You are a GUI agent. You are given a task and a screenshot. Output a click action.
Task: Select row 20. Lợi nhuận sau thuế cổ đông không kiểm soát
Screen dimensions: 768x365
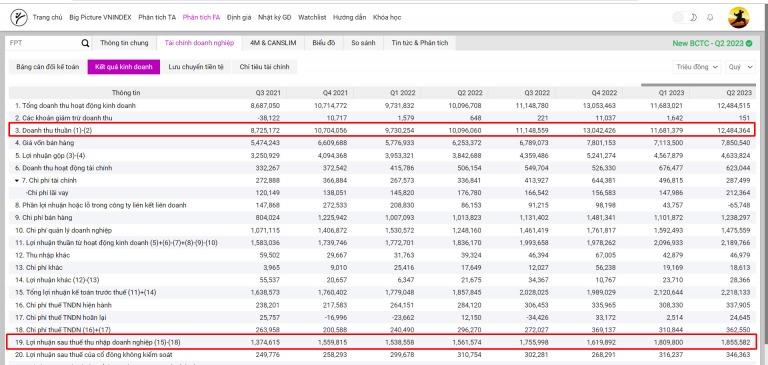[x=382, y=354]
